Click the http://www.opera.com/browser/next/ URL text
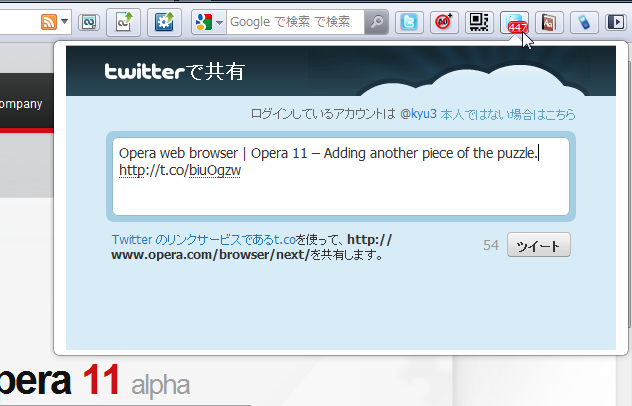632x406 pixels. [x=252, y=247]
